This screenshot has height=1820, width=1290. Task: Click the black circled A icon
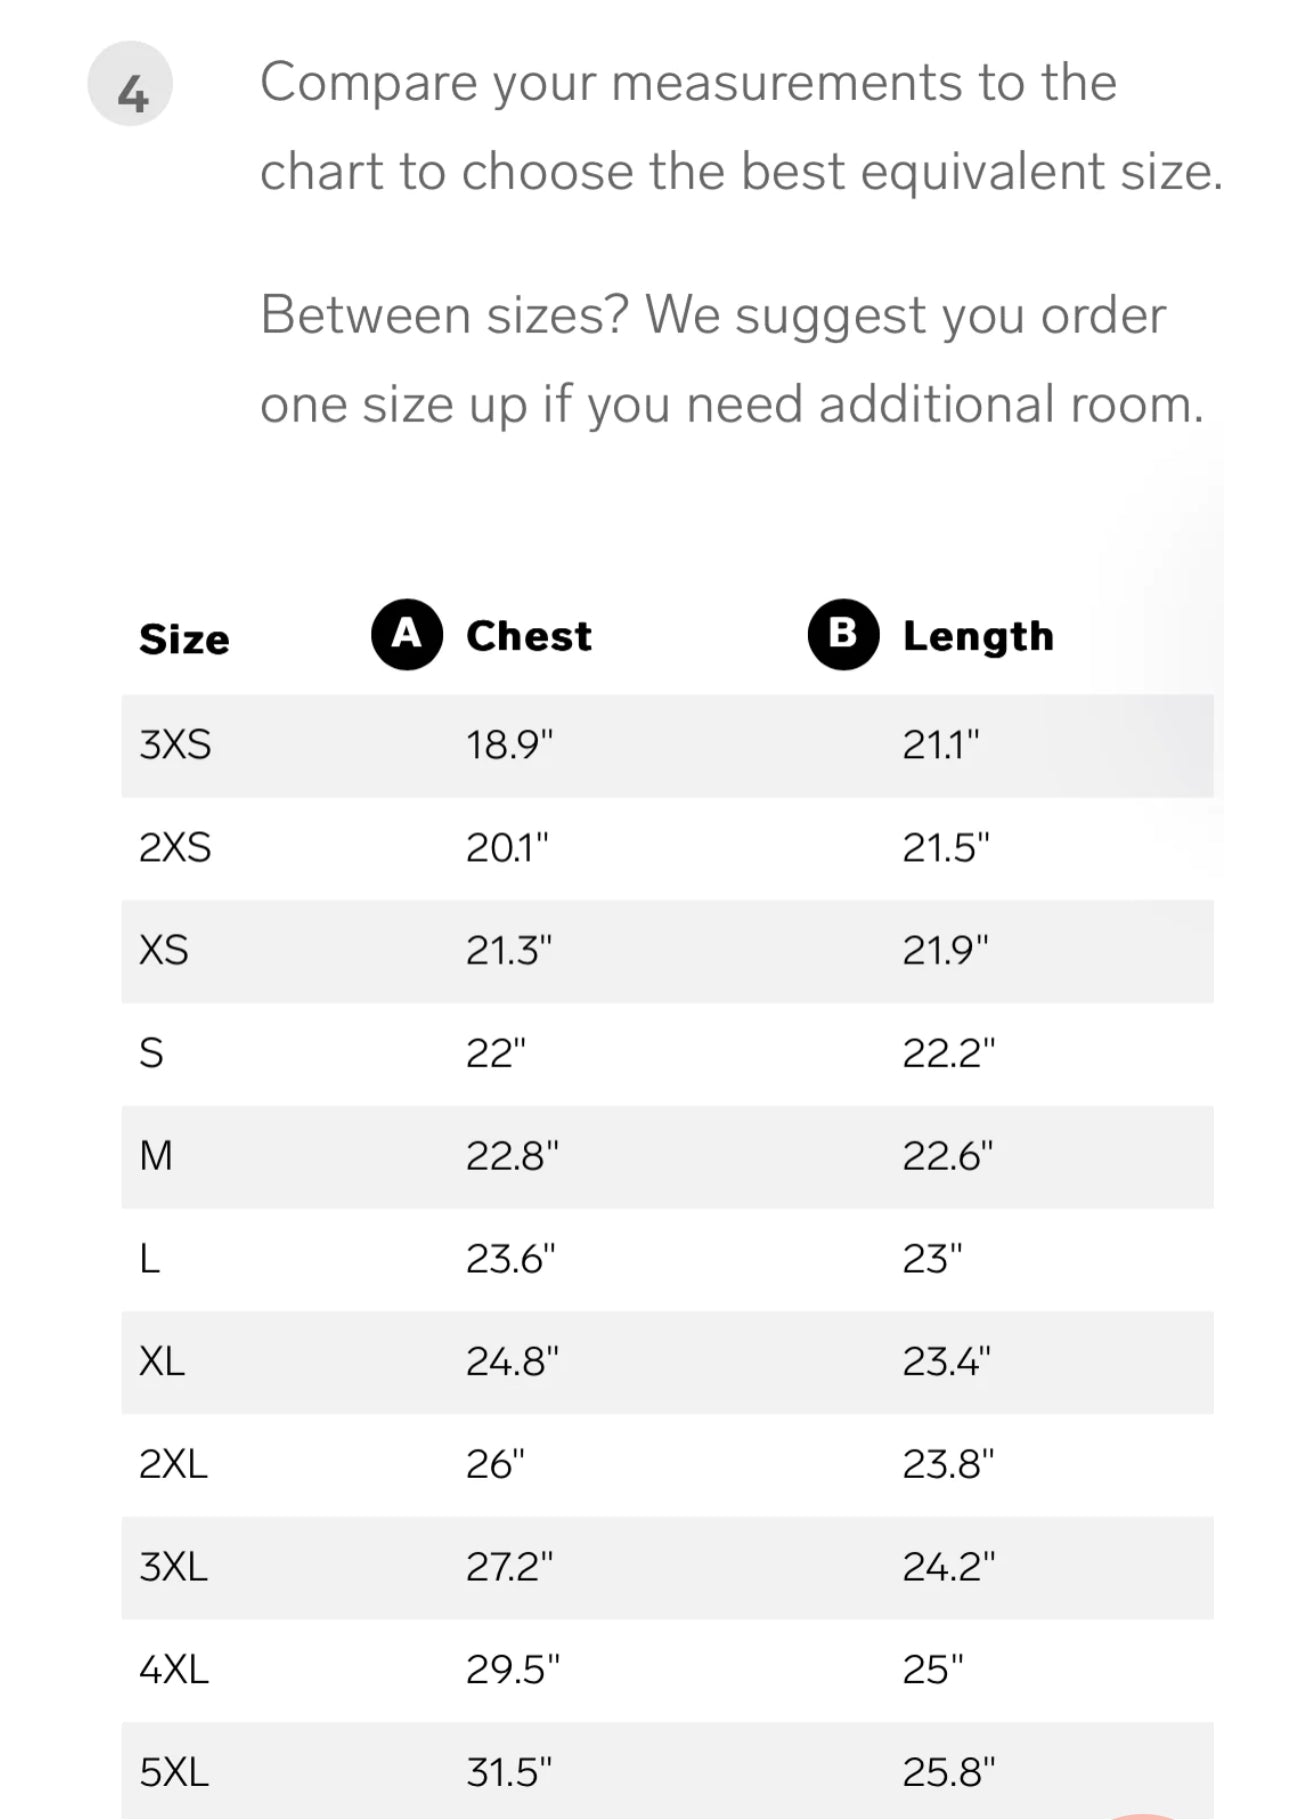(407, 635)
